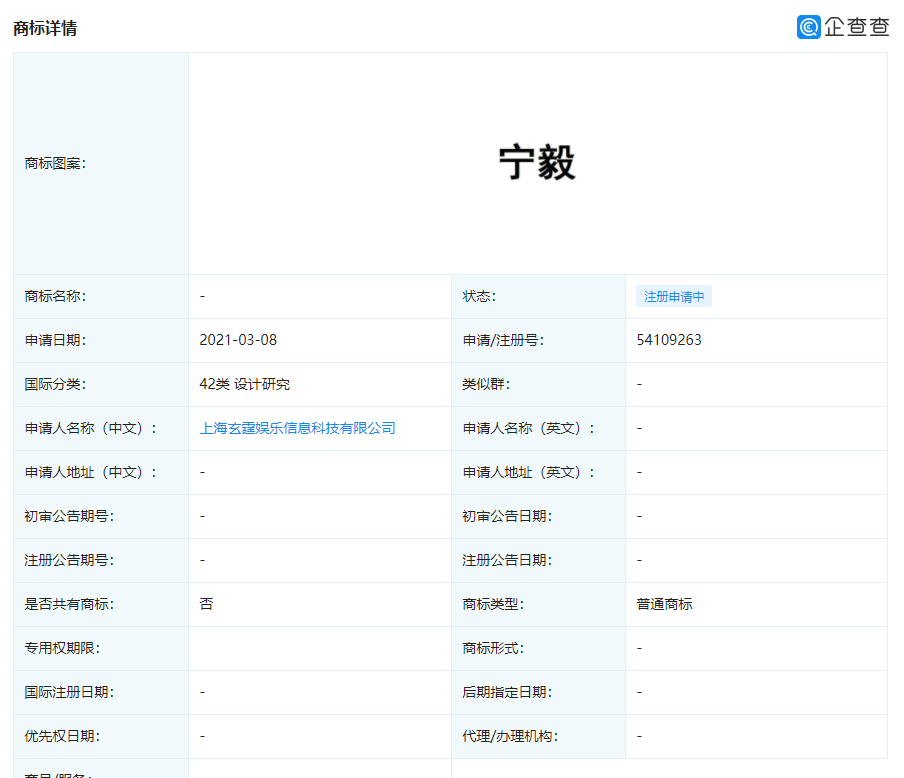Click the 普通商标 trademark type value
This screenshot has height=778, width=904.
point(664,604)
